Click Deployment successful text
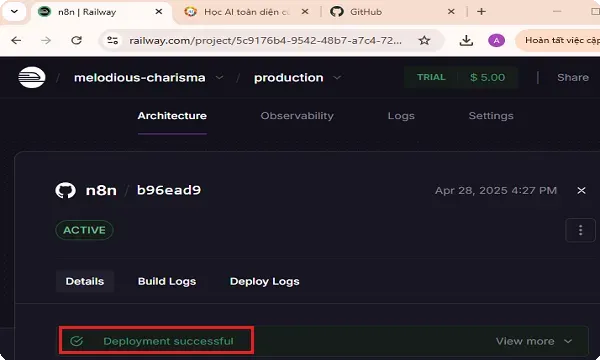 168,341
